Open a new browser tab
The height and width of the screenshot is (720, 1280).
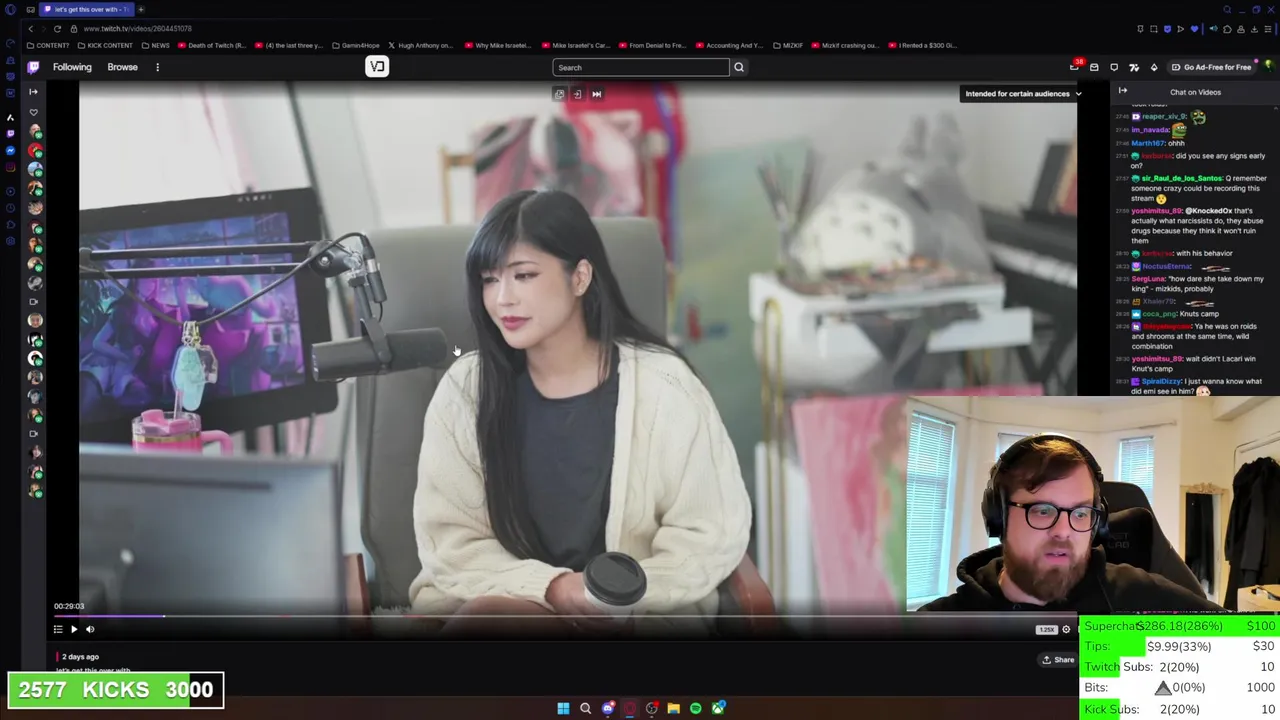[141, 9]
